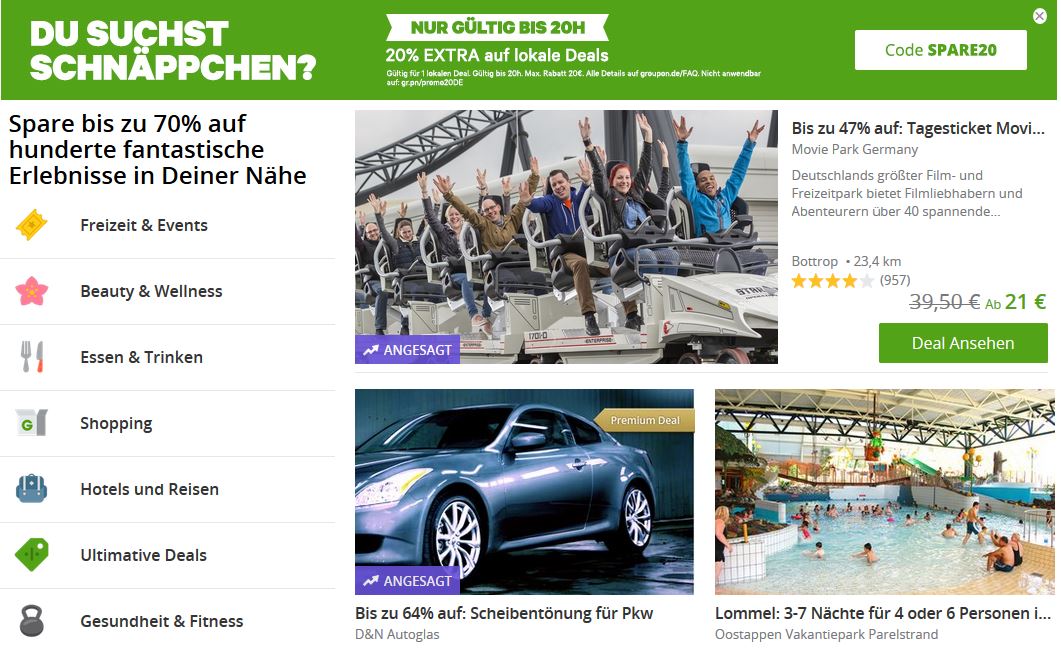This screenshot has width=1061, height=648.
Task: Click the blue backpack Hotels und Reisen icon
Action: [32, 488]
